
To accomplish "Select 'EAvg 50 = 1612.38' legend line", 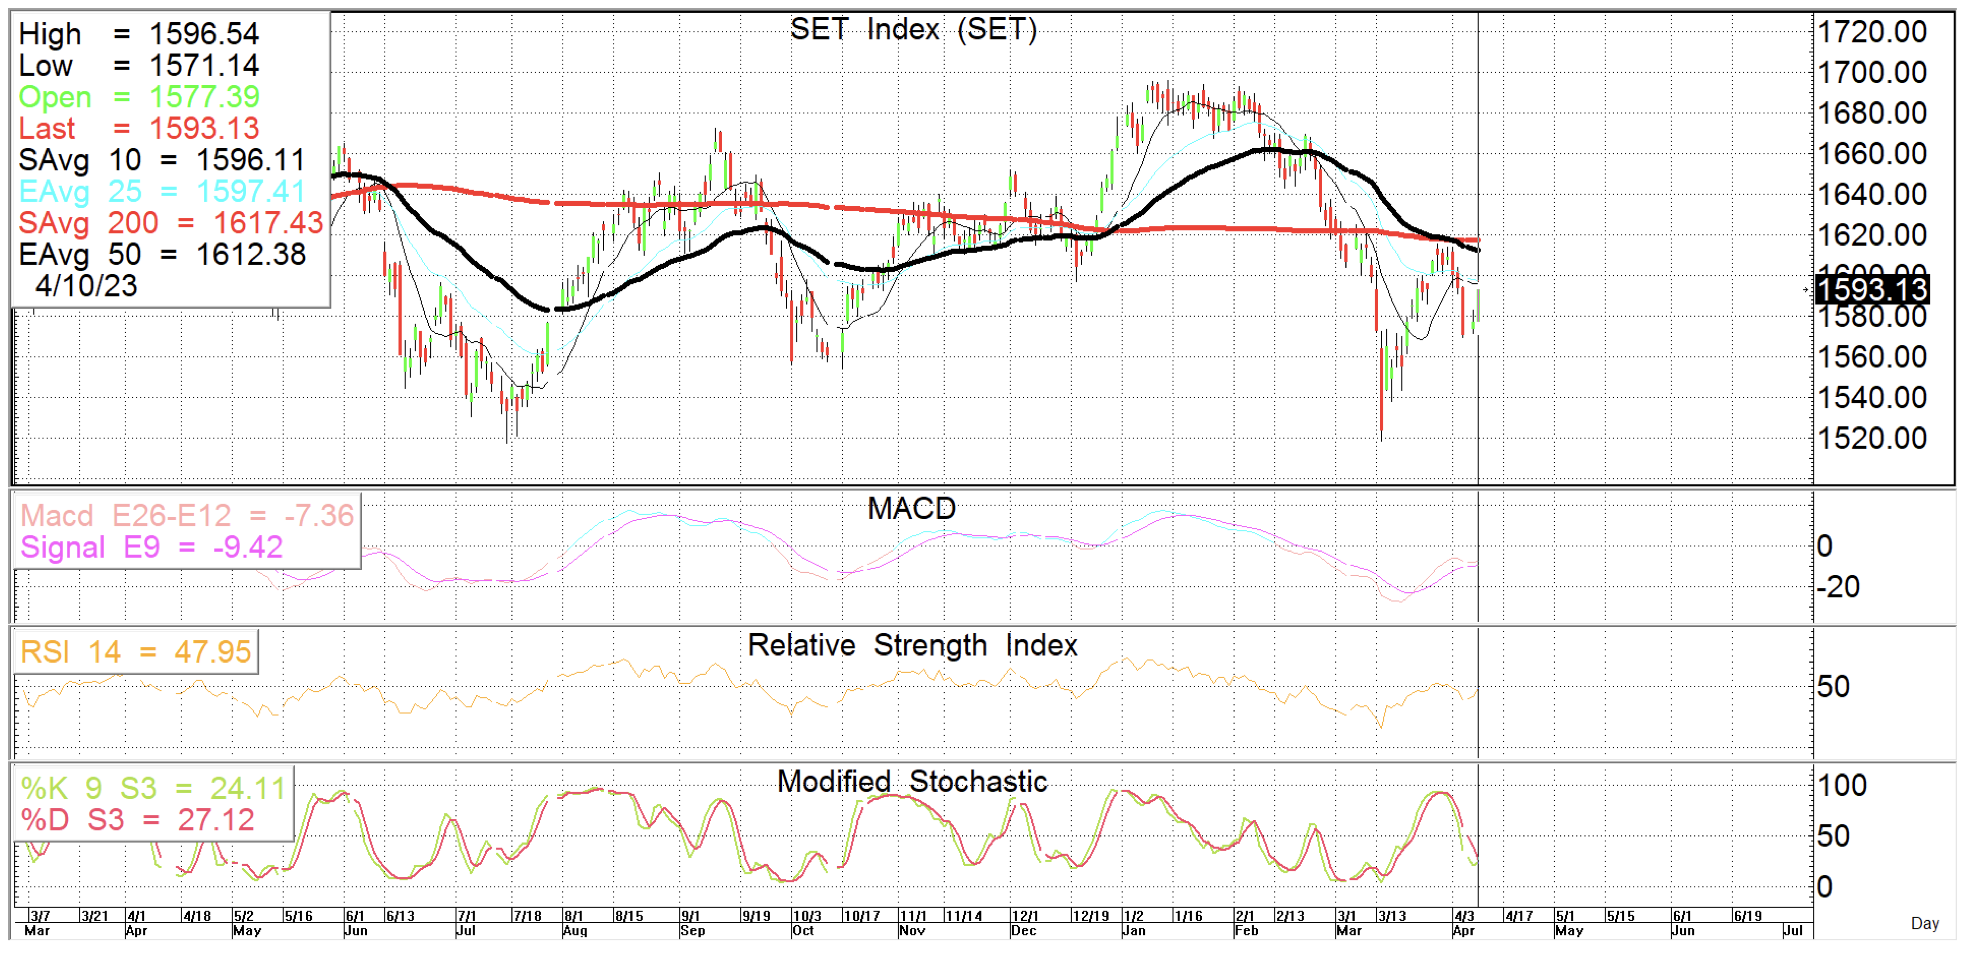I will pos(162,254).
